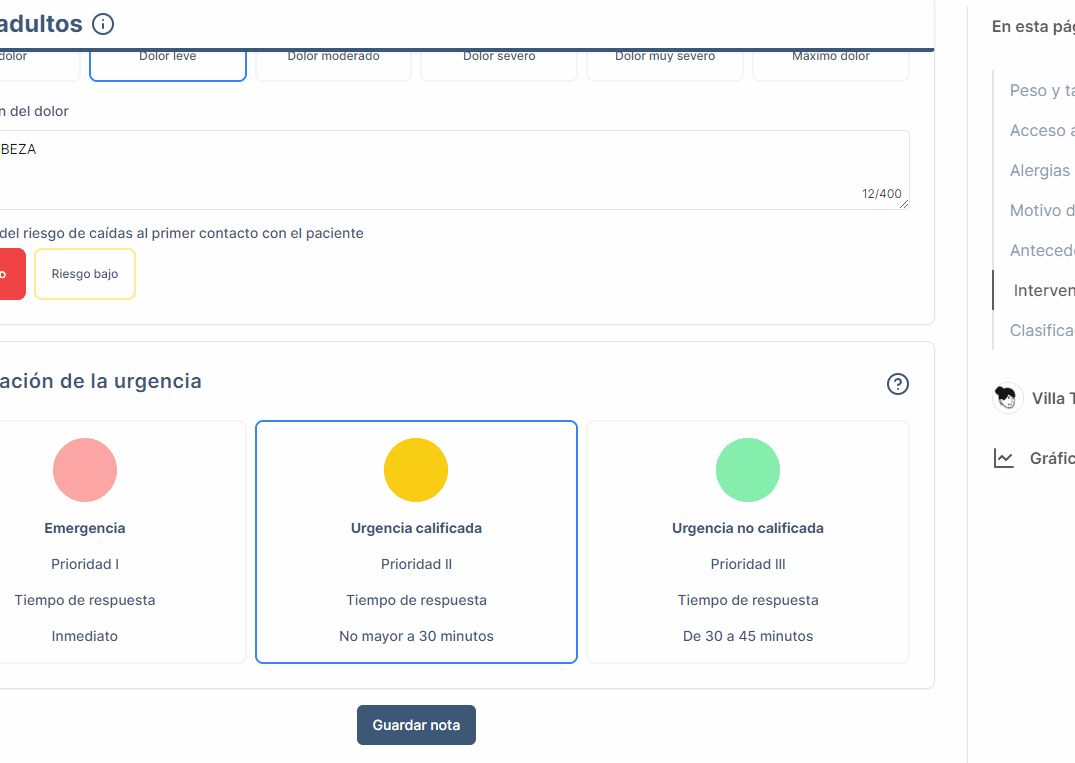Click the pink Emergencia color circle
Viewport: 1075px width, 763px height.
85,470
